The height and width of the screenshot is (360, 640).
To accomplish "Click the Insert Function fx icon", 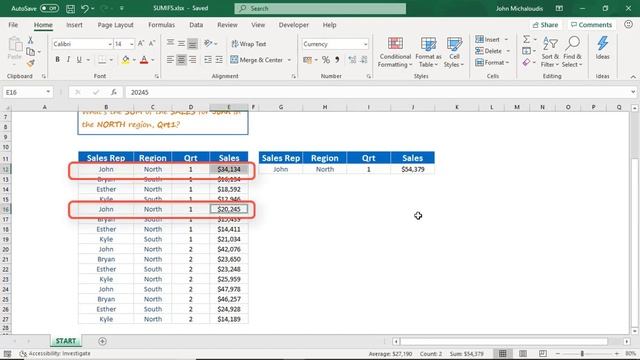I will [113, 92].
